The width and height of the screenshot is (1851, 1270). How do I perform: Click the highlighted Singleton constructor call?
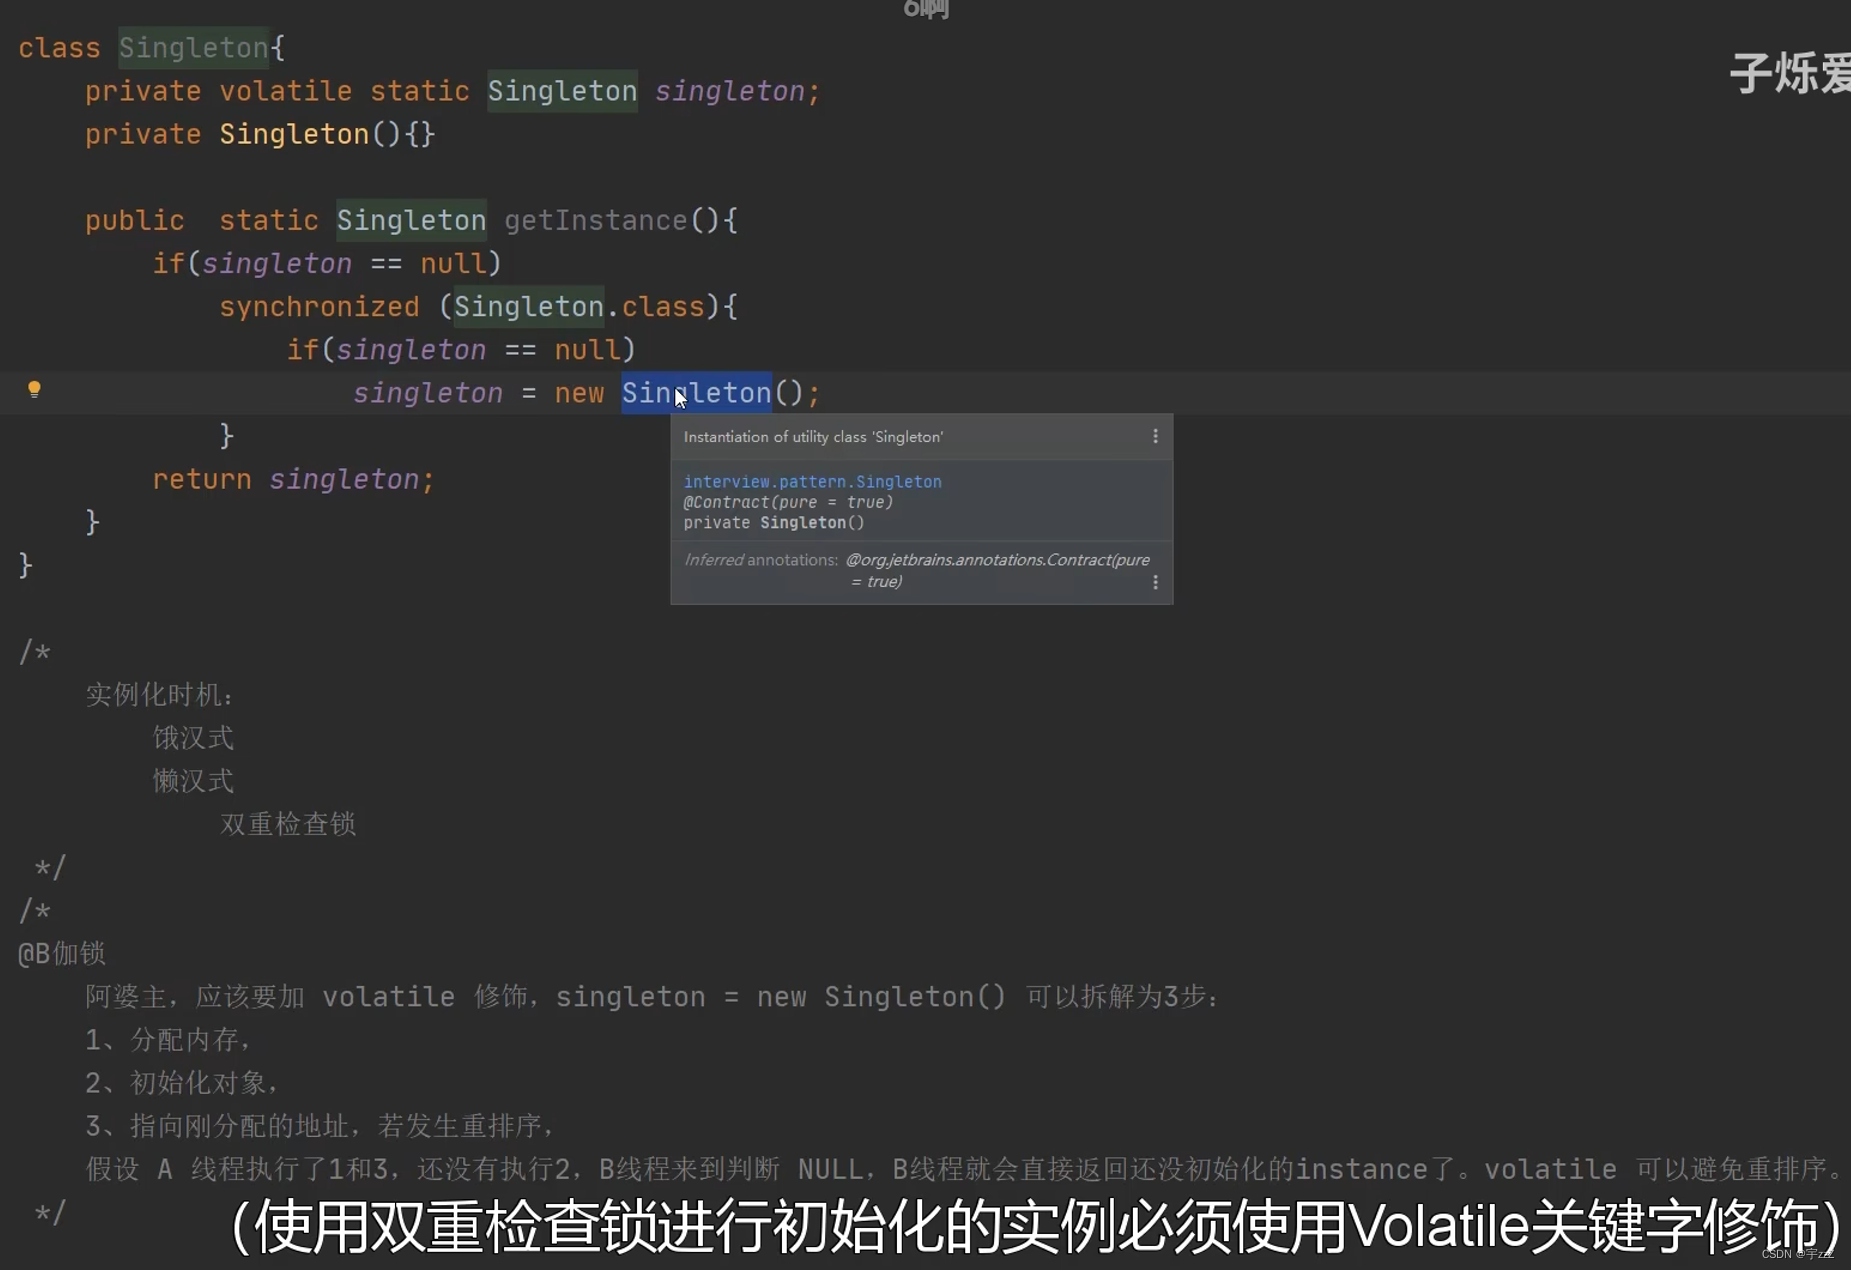coord(696,393)
